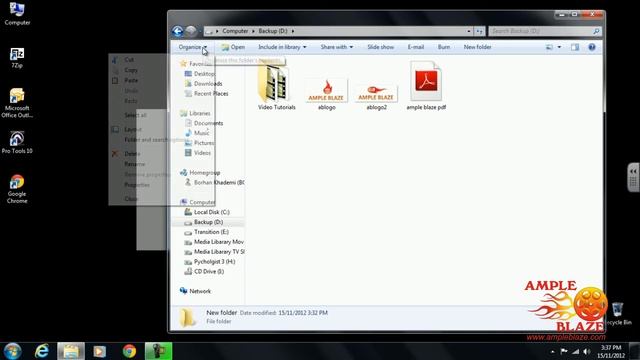Show hidden tray icons arrow
This screenshot has width=640, height=360.
[553, 351]
